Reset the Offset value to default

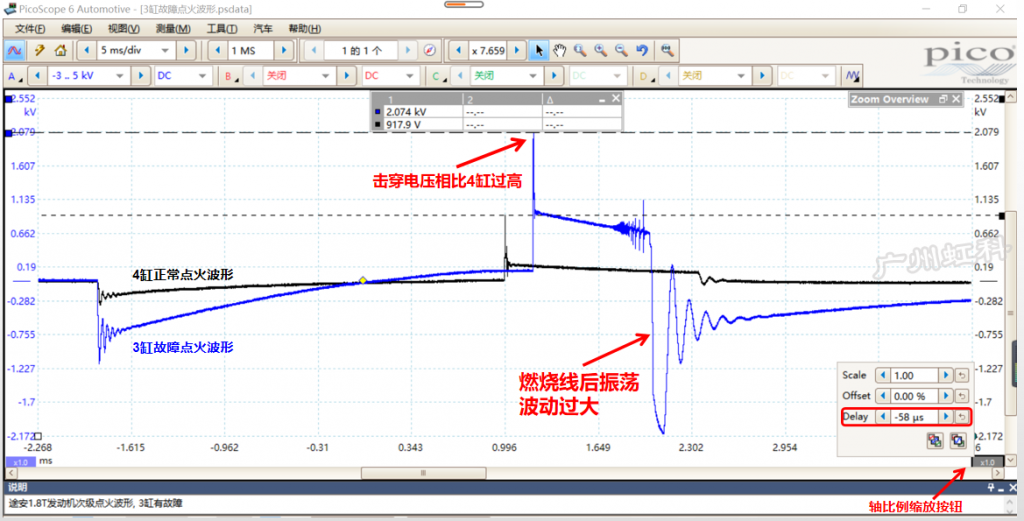tap(962, 396)
